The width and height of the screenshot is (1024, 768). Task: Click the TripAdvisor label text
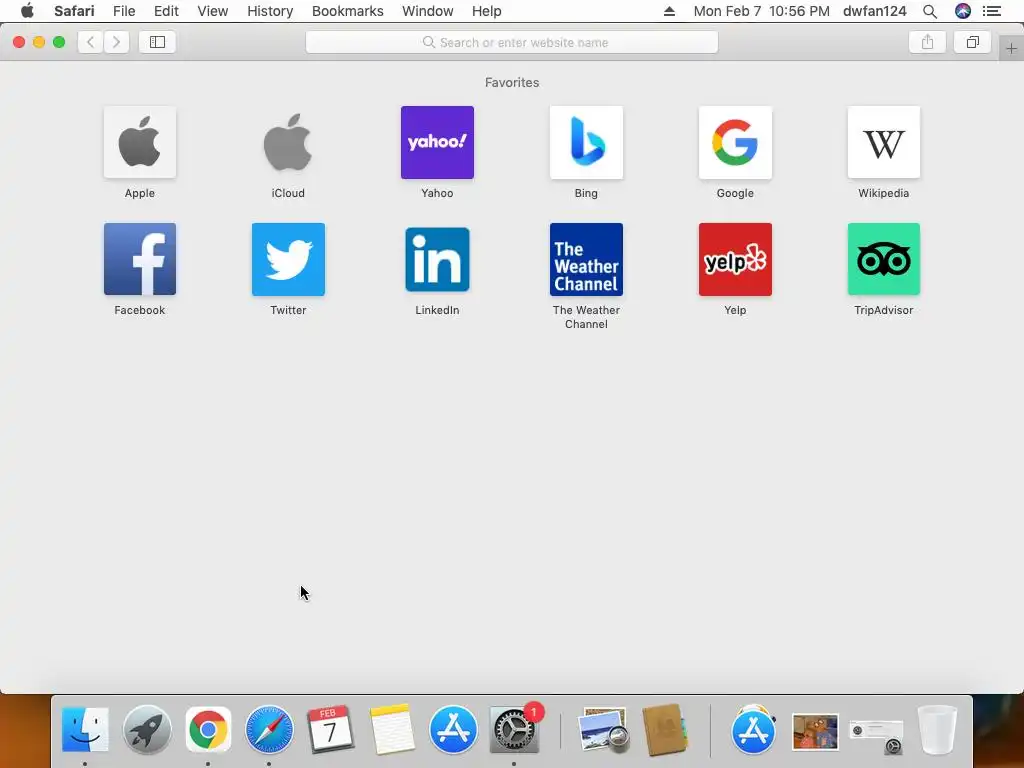coord(884,310)
